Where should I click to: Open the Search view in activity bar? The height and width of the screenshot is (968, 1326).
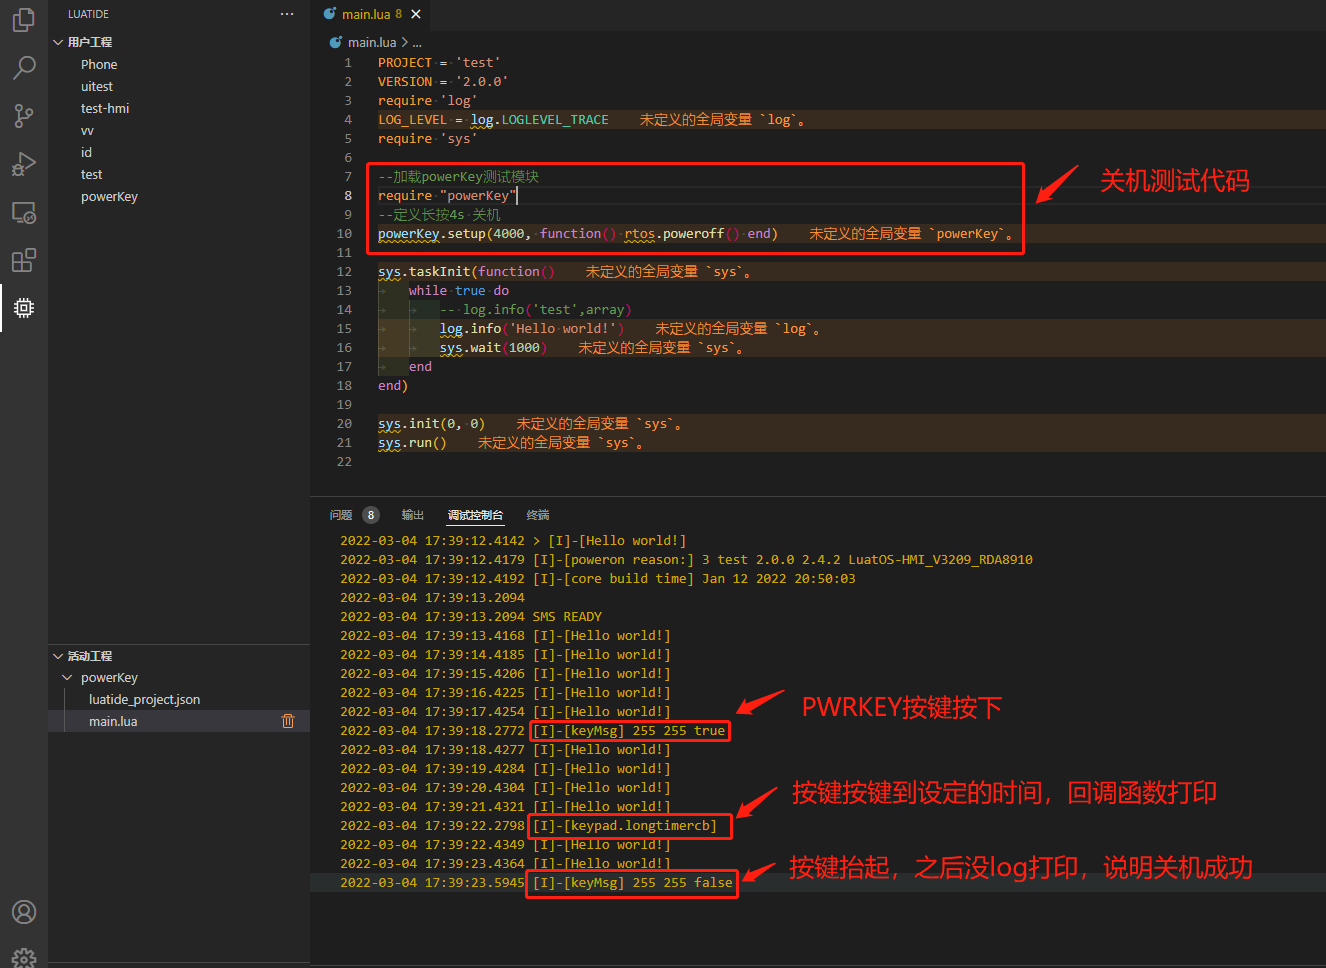(x=24, y=67)
